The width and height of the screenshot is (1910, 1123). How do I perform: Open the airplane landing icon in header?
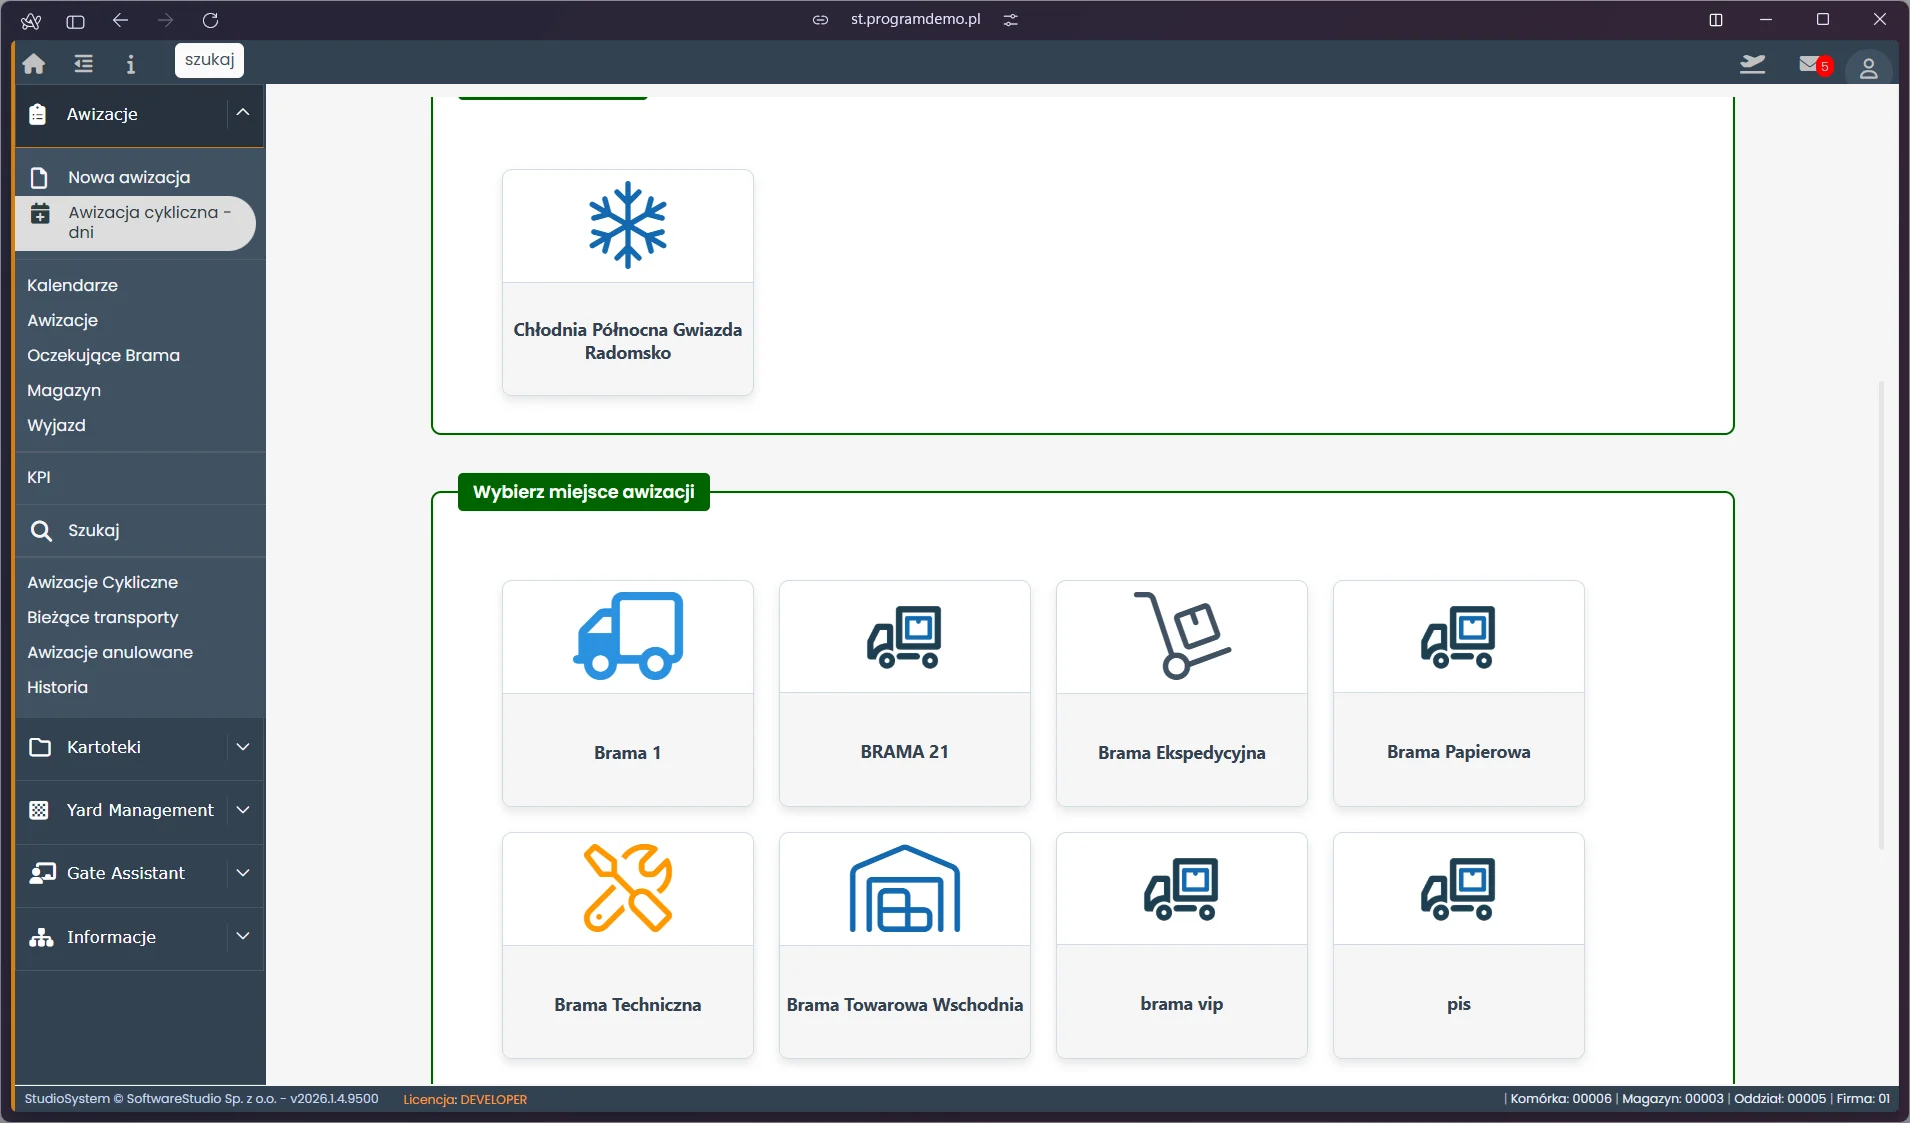coord(1752,65)
